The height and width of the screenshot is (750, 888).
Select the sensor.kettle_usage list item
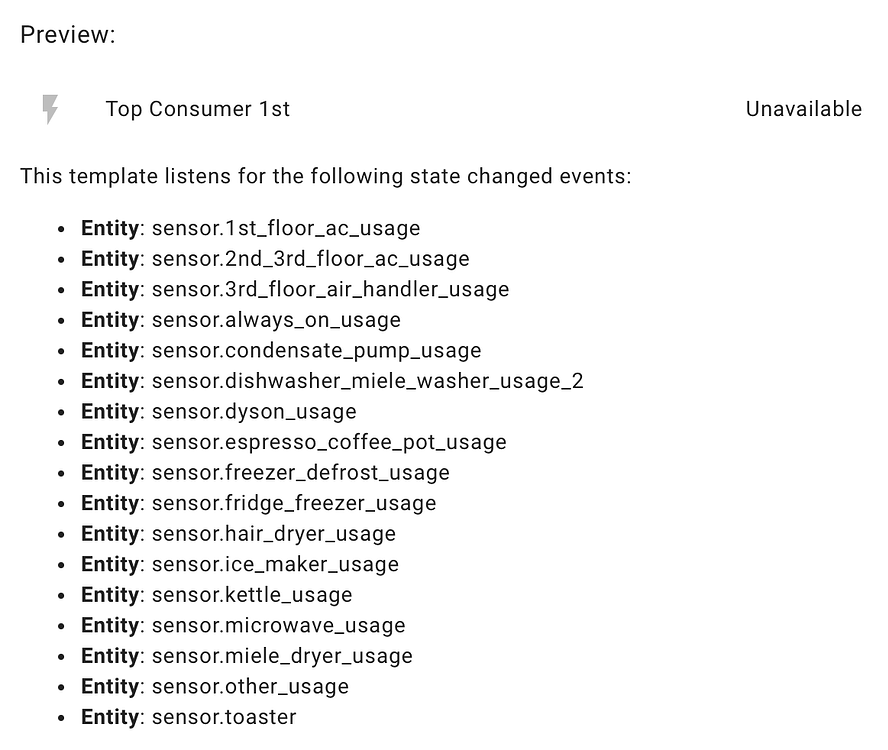[x=216, y=594]
